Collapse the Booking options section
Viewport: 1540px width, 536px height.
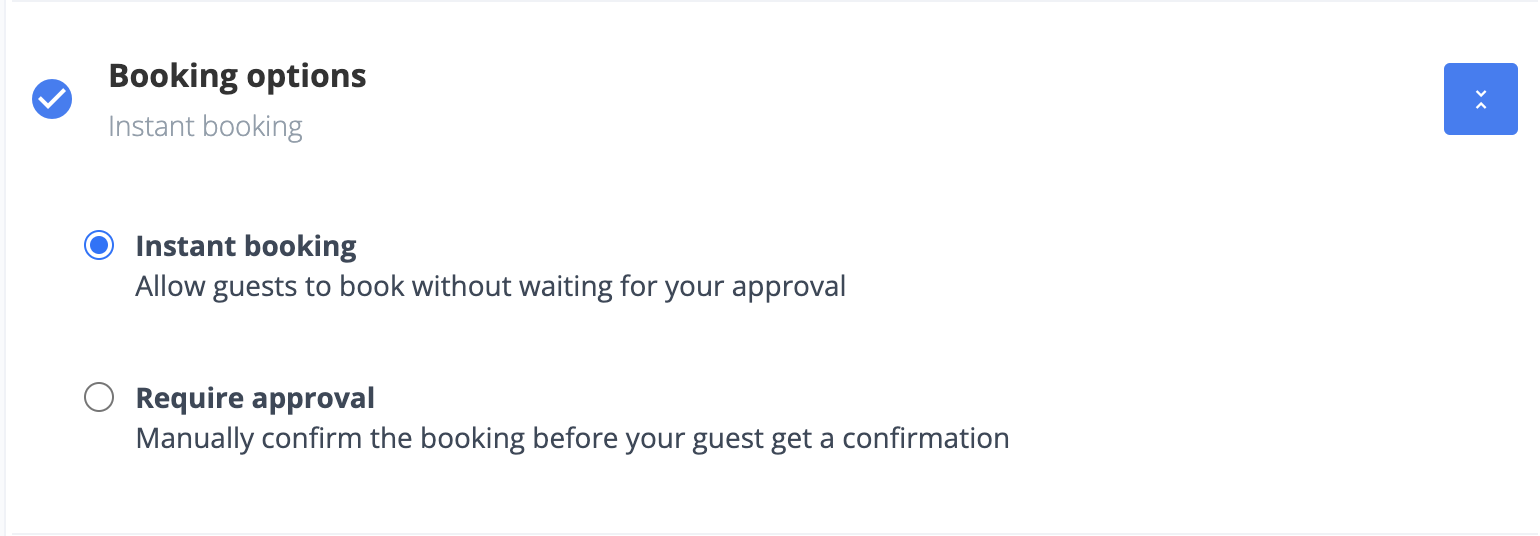click(x=1480, y=99)
